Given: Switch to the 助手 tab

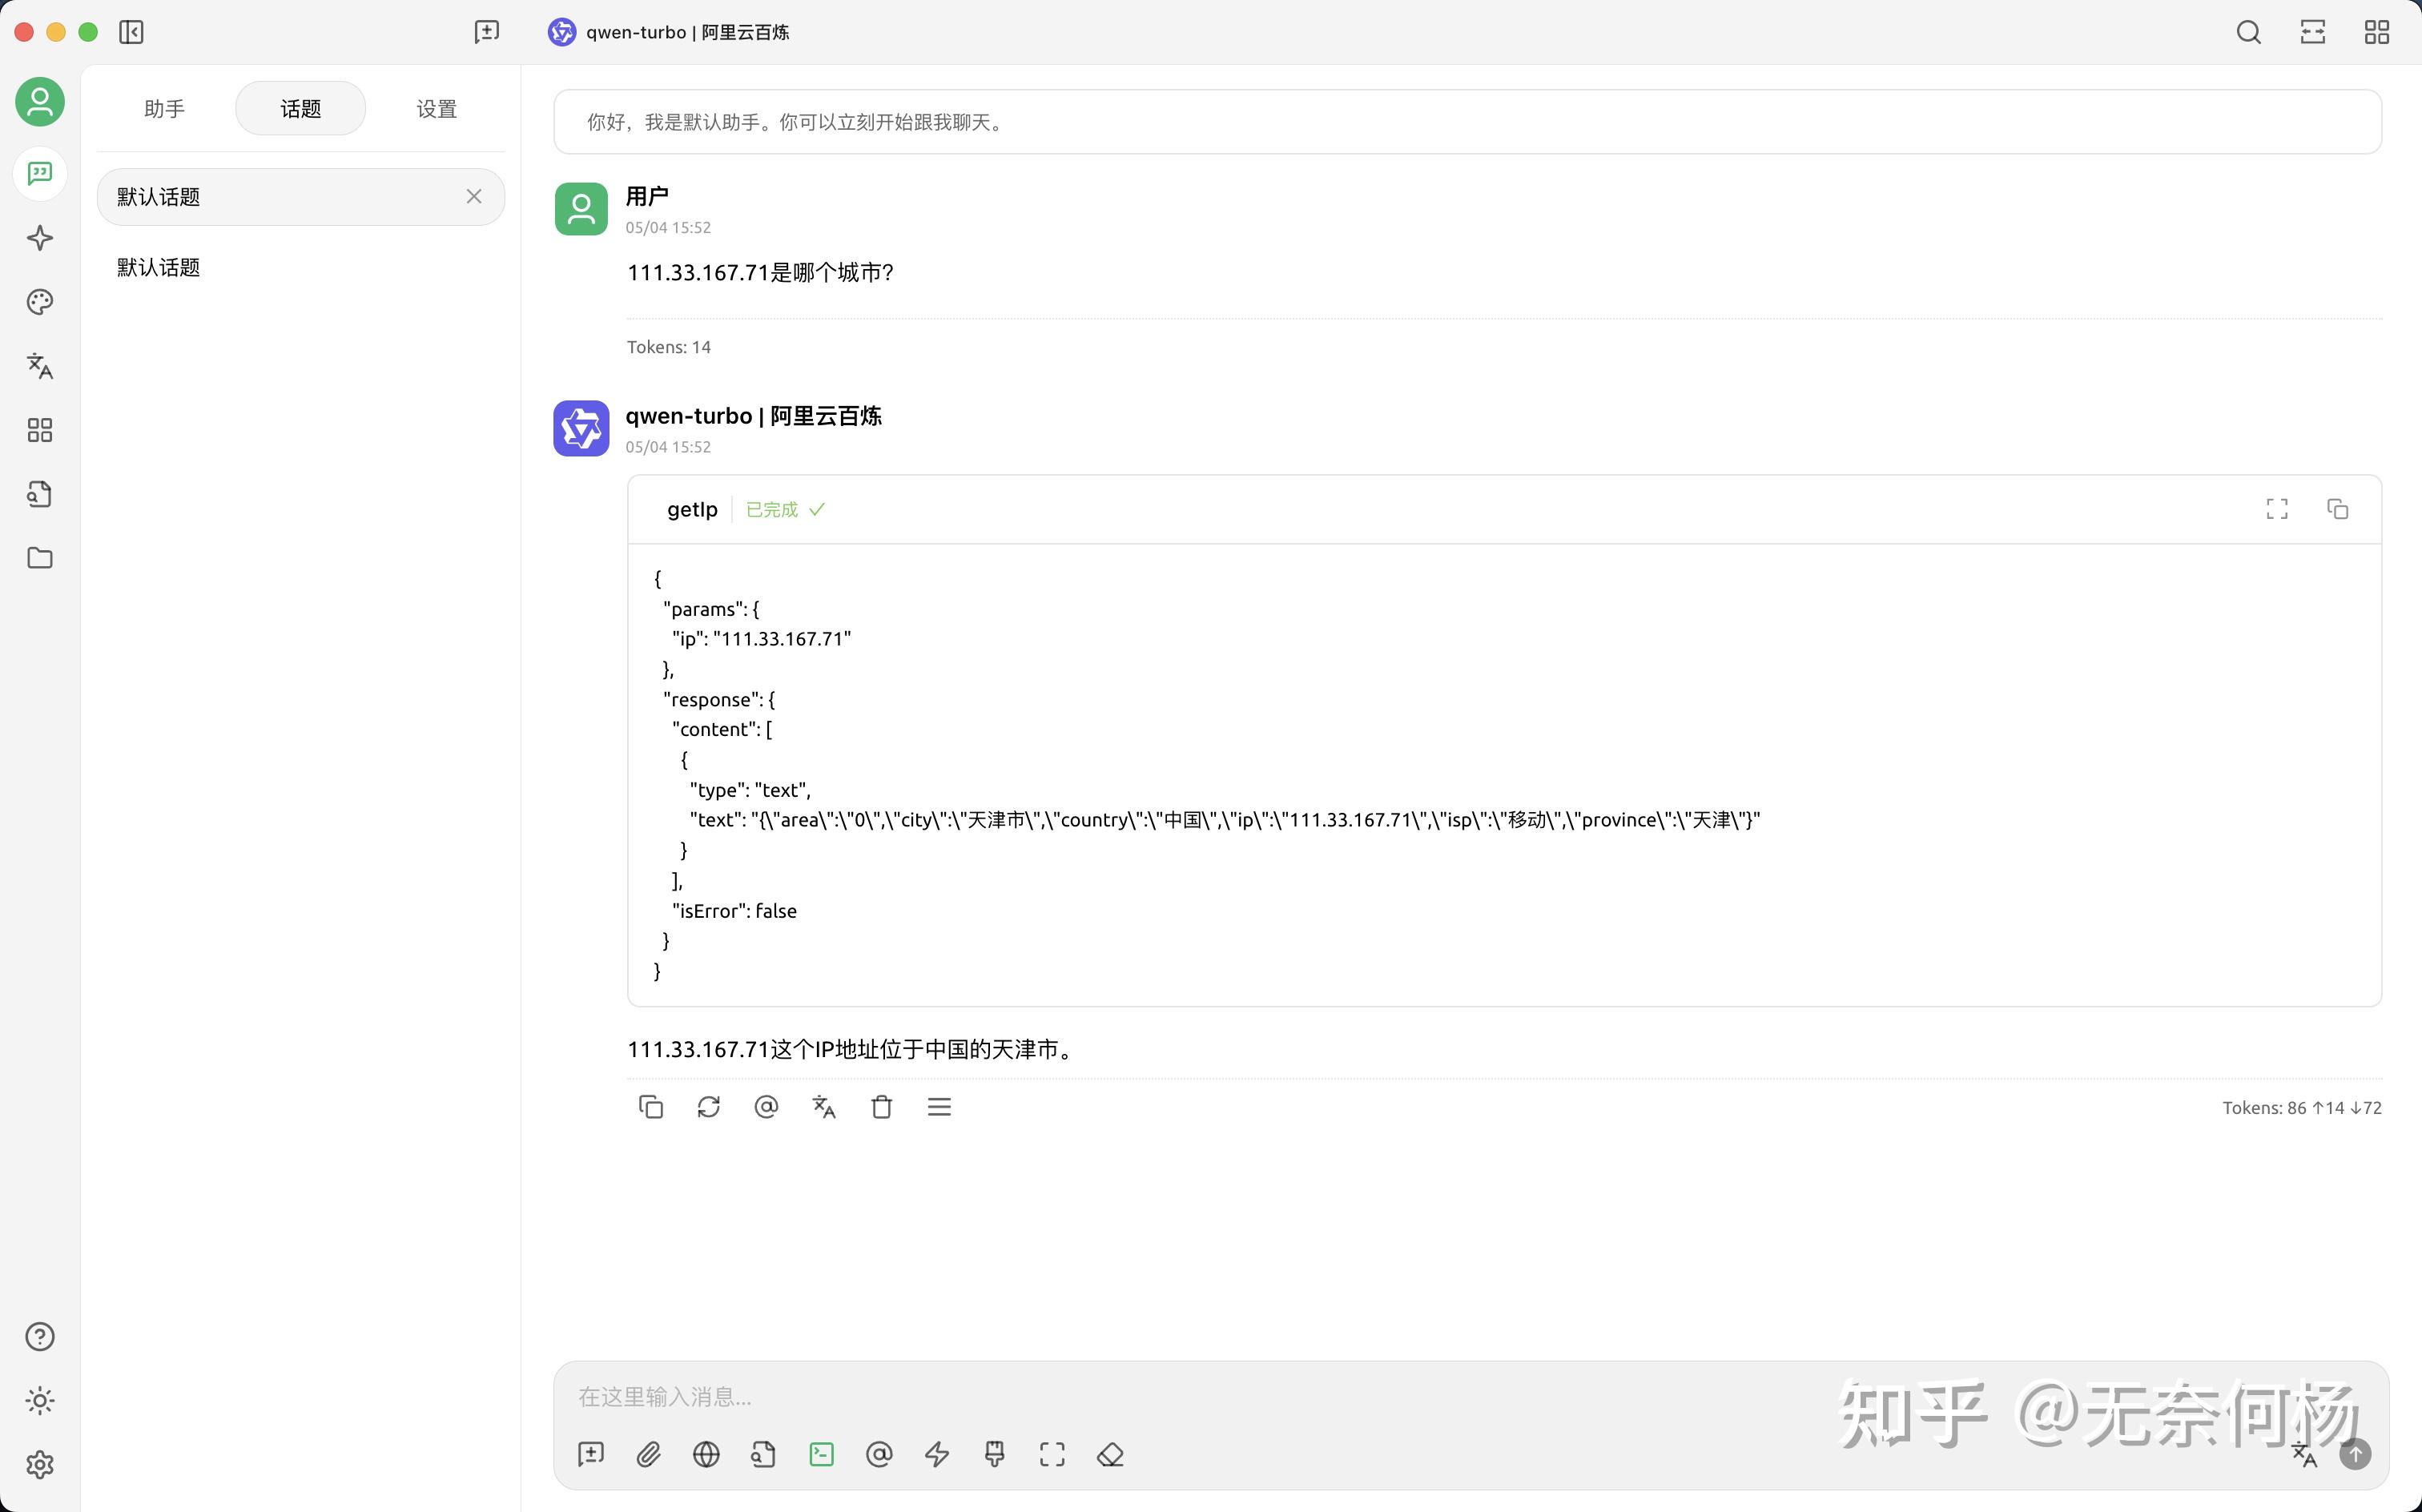Looking at the screenshot, I should [x=164, y=108].
